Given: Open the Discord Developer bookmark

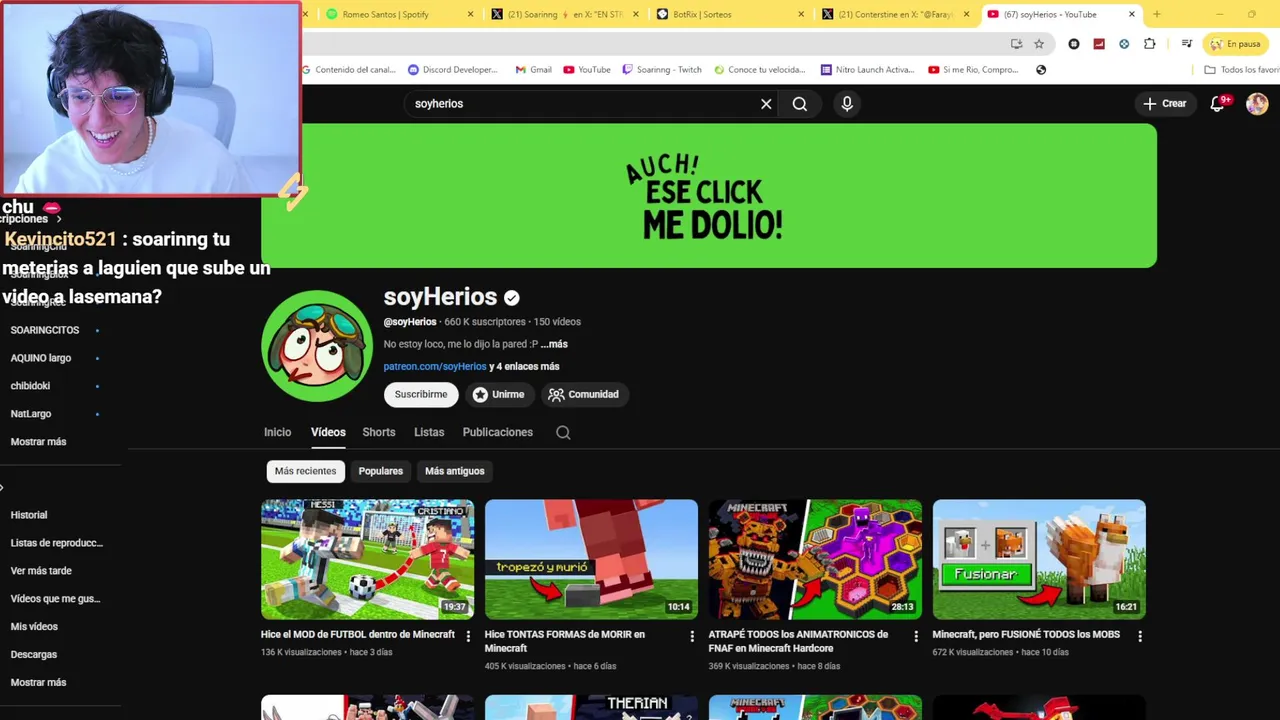Looking at the screenshot, I should coord(453,70).
